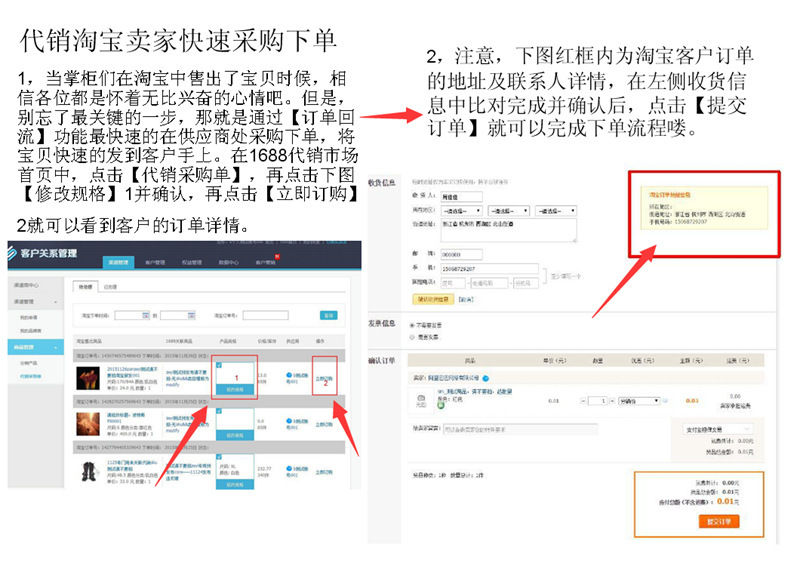Image resolution: width=800 pixels, height=566 pixels.
Task: Click the buyer message input field
Action: (520, 429)
